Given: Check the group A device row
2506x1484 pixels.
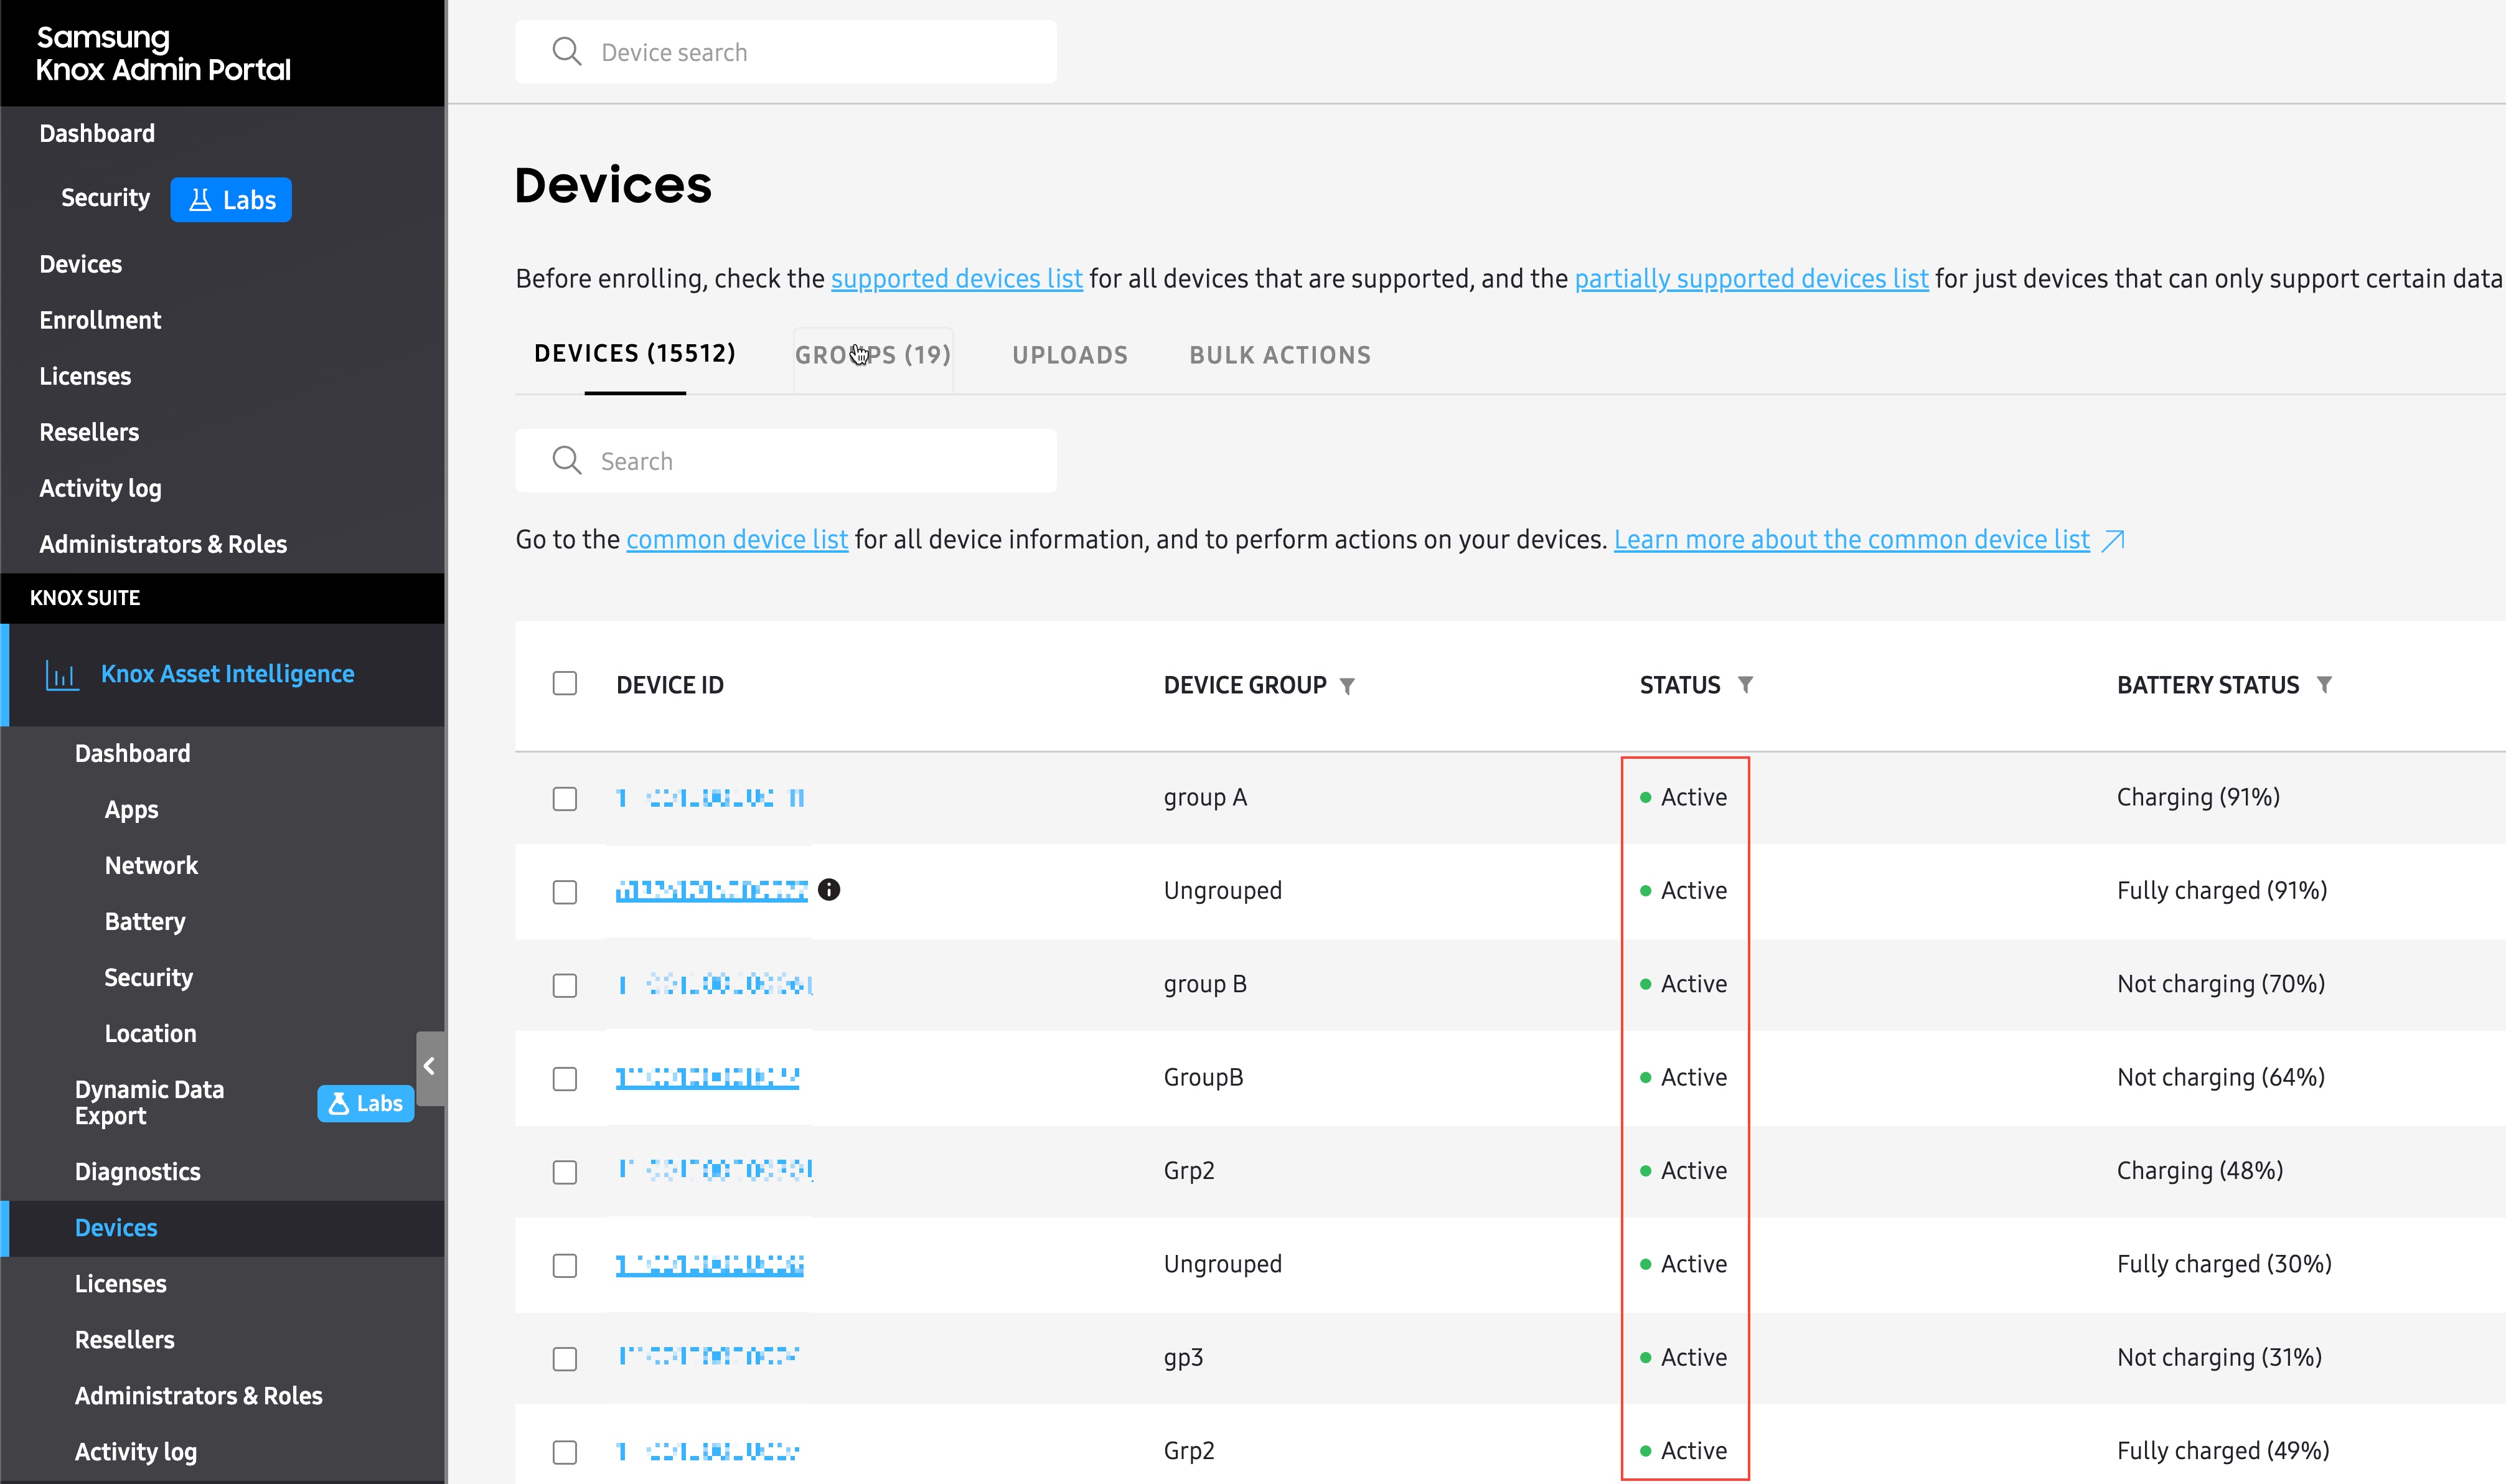Looking at the screenshot, I should [565, 799].
